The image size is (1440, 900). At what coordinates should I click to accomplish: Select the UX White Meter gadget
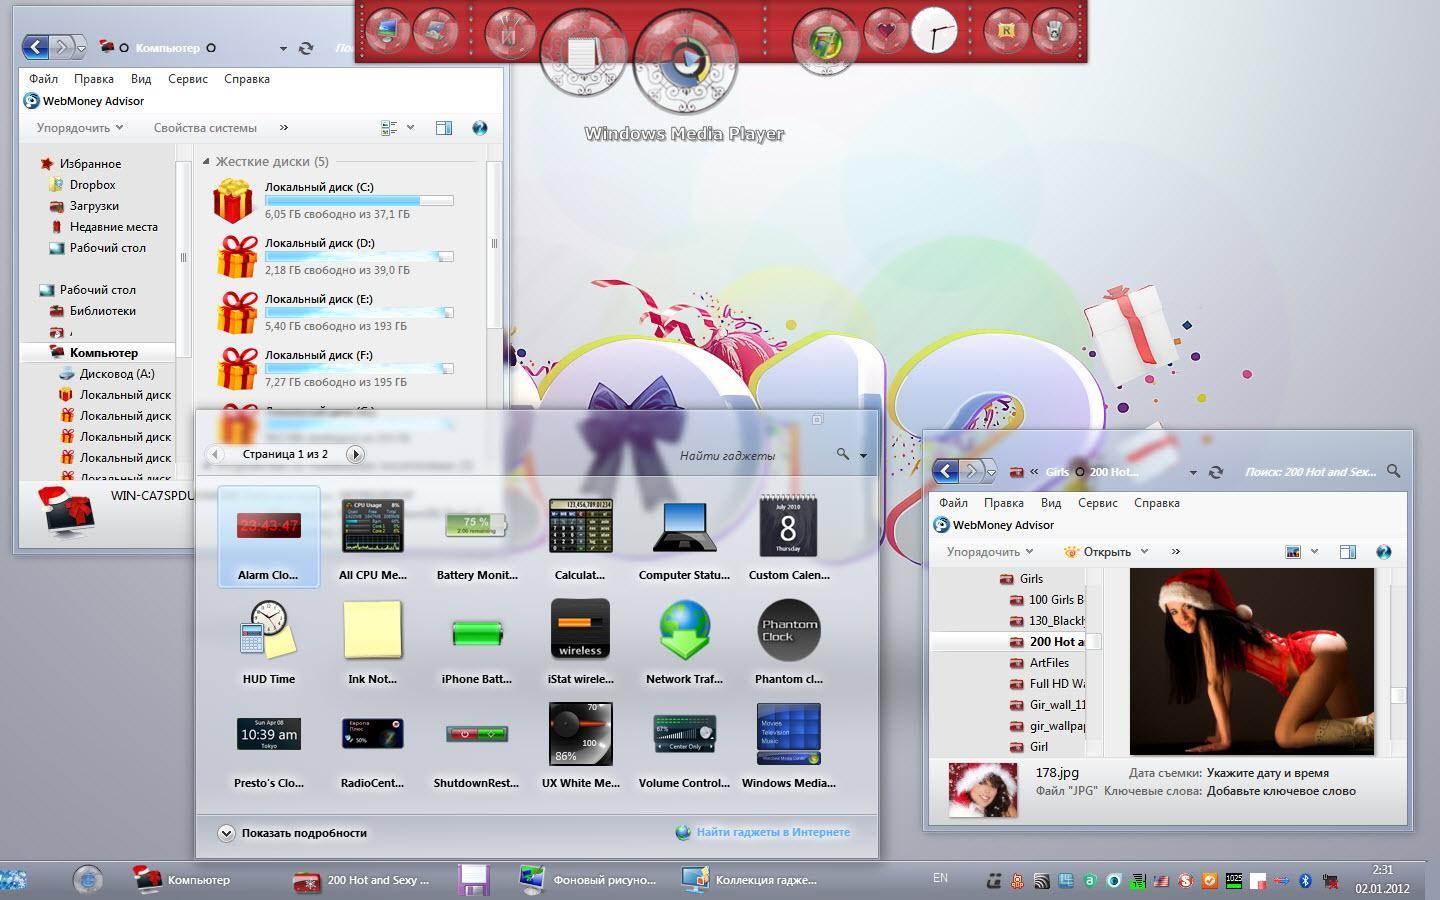[x=580, y=745]
